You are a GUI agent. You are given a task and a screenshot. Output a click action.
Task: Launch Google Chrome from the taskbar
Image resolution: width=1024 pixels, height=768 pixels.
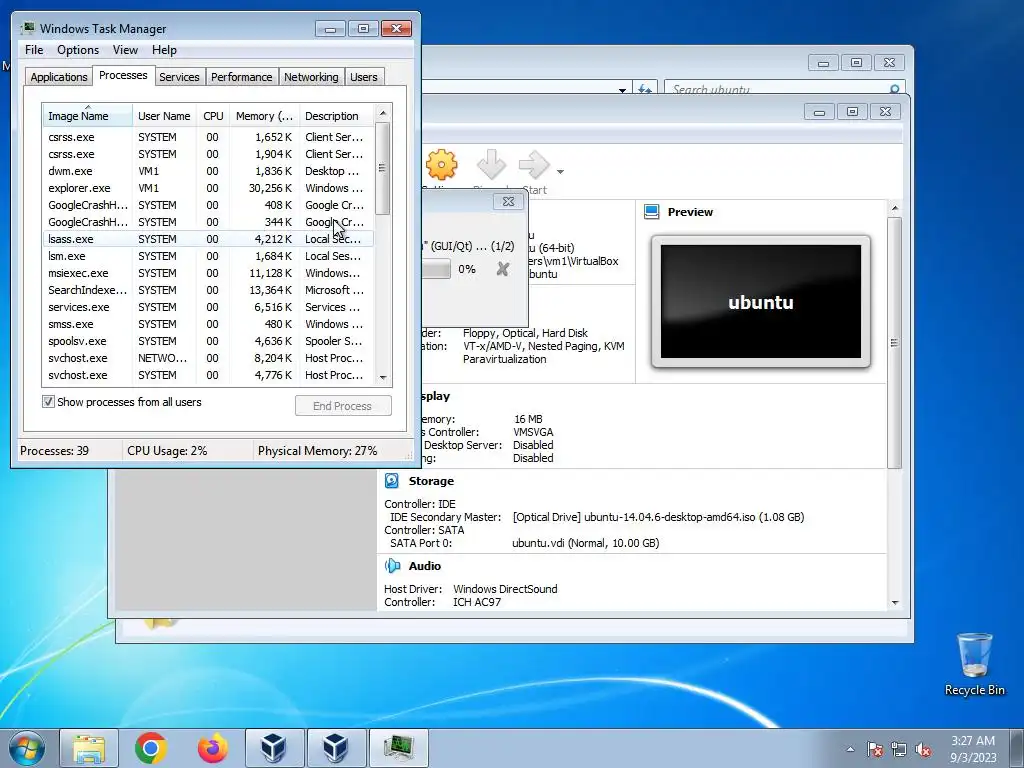click(x=151, y=748)
